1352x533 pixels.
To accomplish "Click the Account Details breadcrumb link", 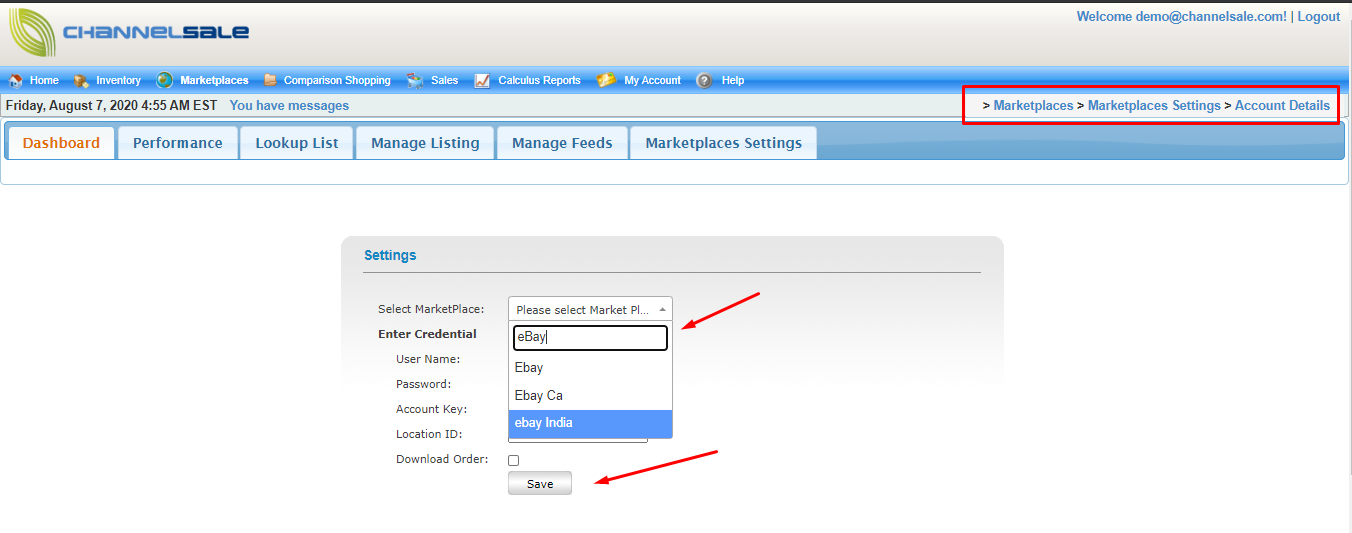I will tap(1282, 106).
